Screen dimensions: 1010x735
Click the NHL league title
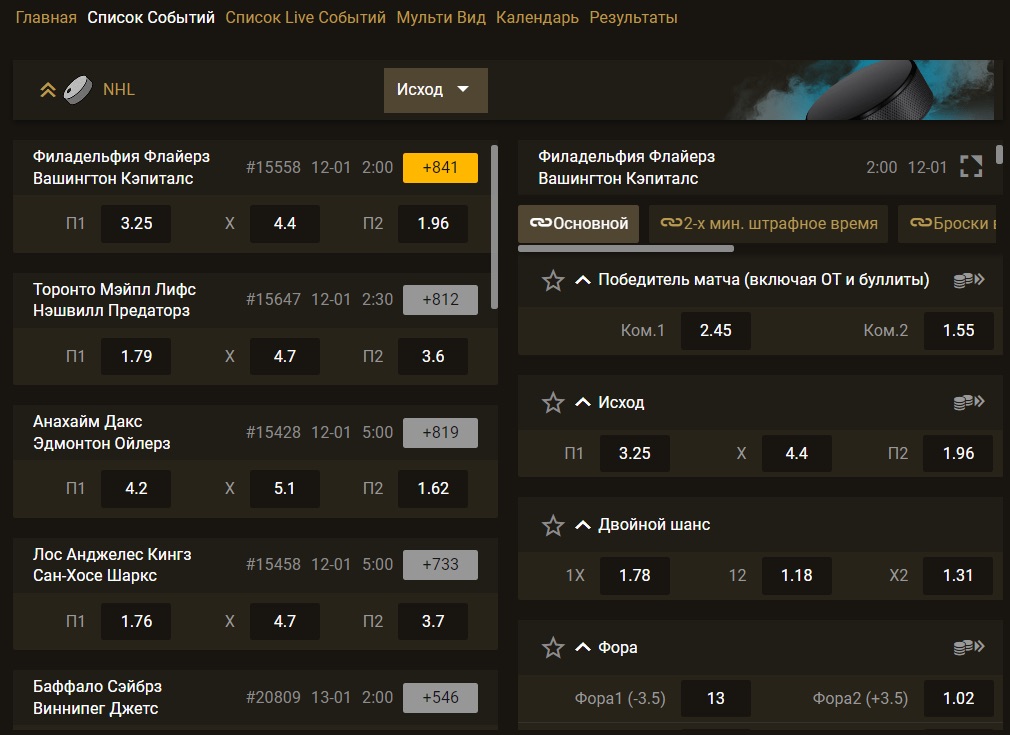click(119, 90)
